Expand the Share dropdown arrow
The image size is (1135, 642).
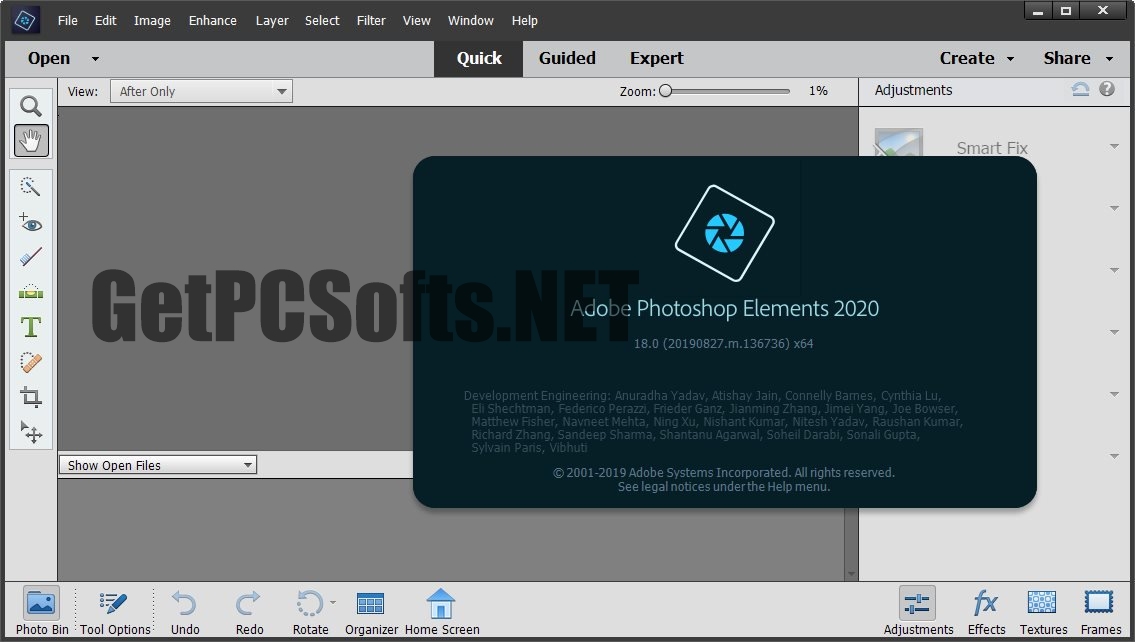(1110, 59)
